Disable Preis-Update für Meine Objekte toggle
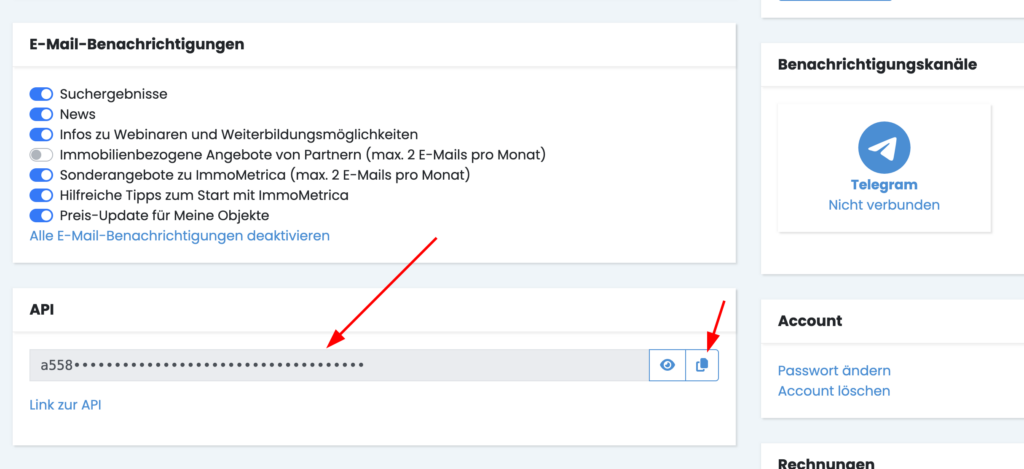Image resolution: width=1024 pixels, height=469 pixels. point(41,215)
